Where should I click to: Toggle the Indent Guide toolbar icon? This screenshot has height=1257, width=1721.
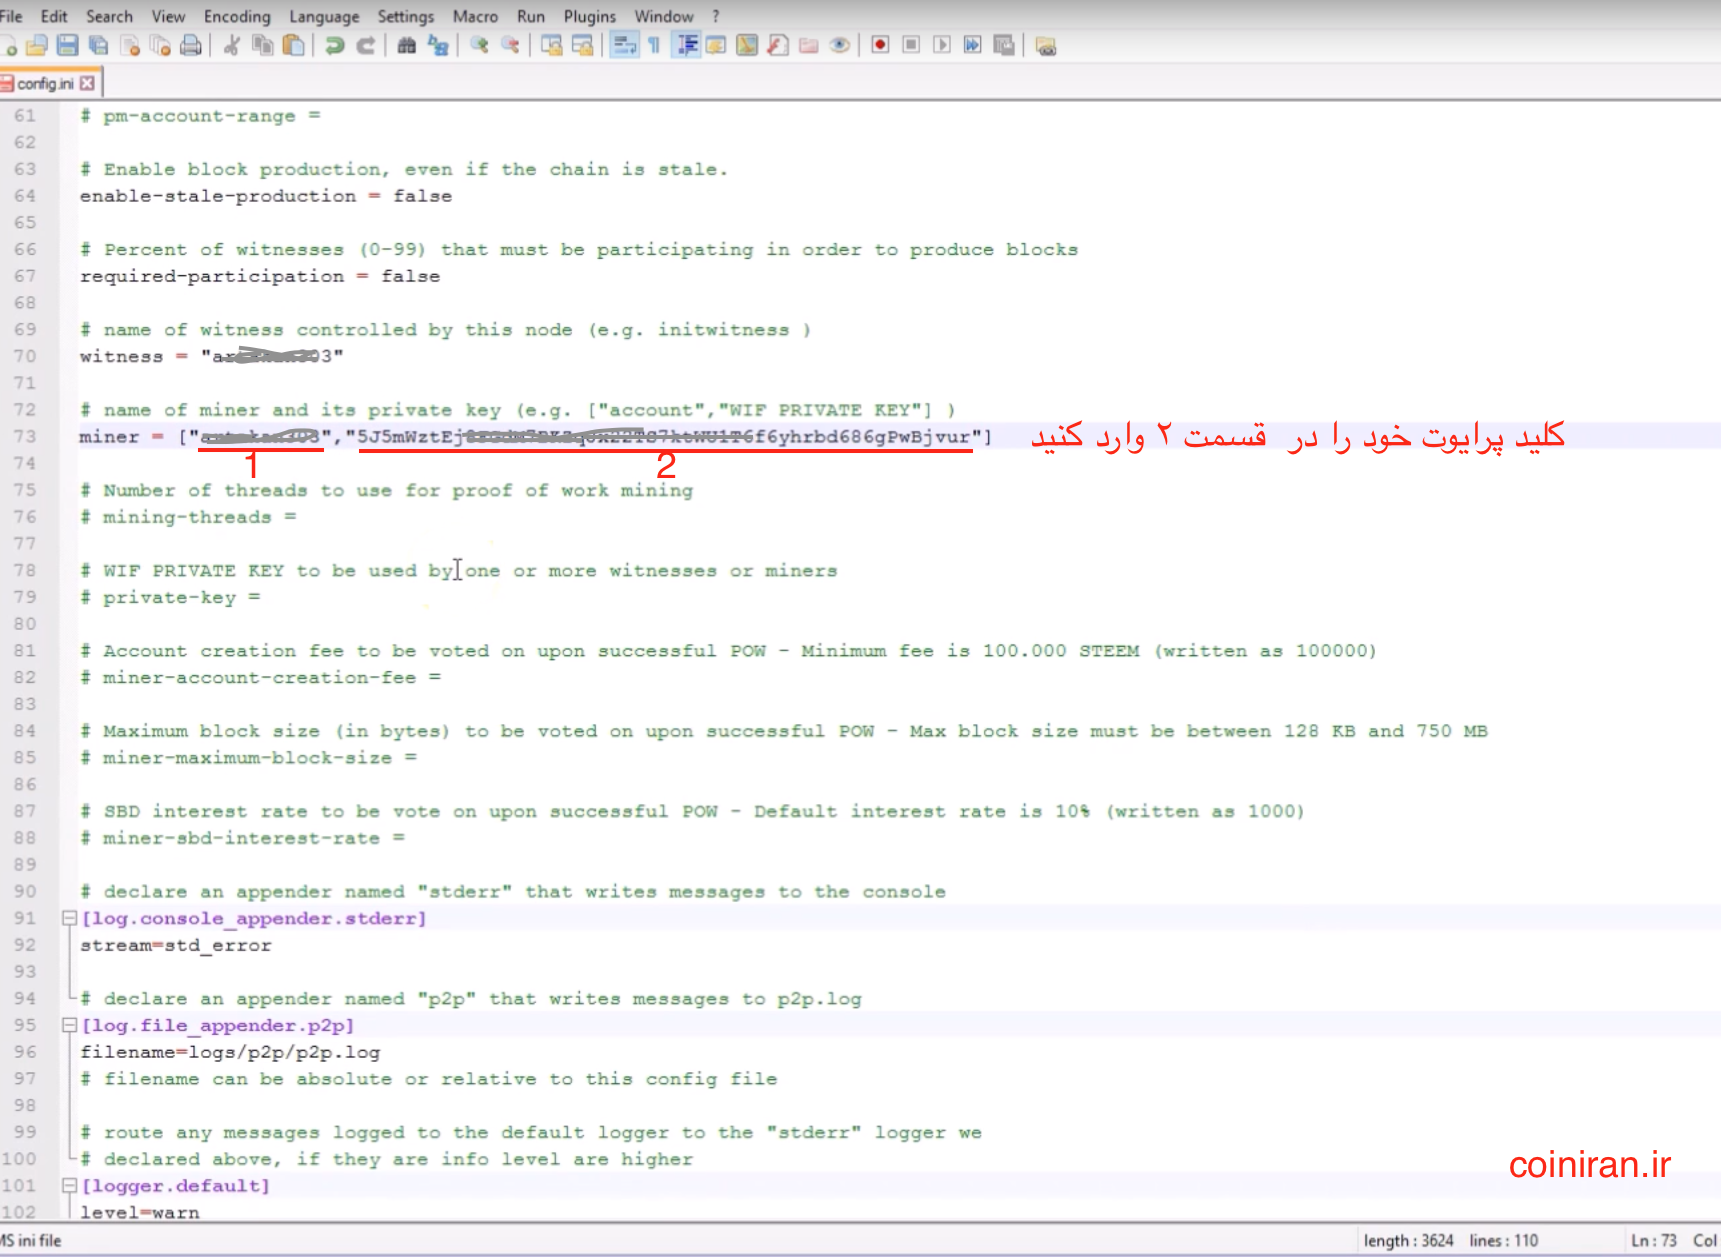(686, 45)
